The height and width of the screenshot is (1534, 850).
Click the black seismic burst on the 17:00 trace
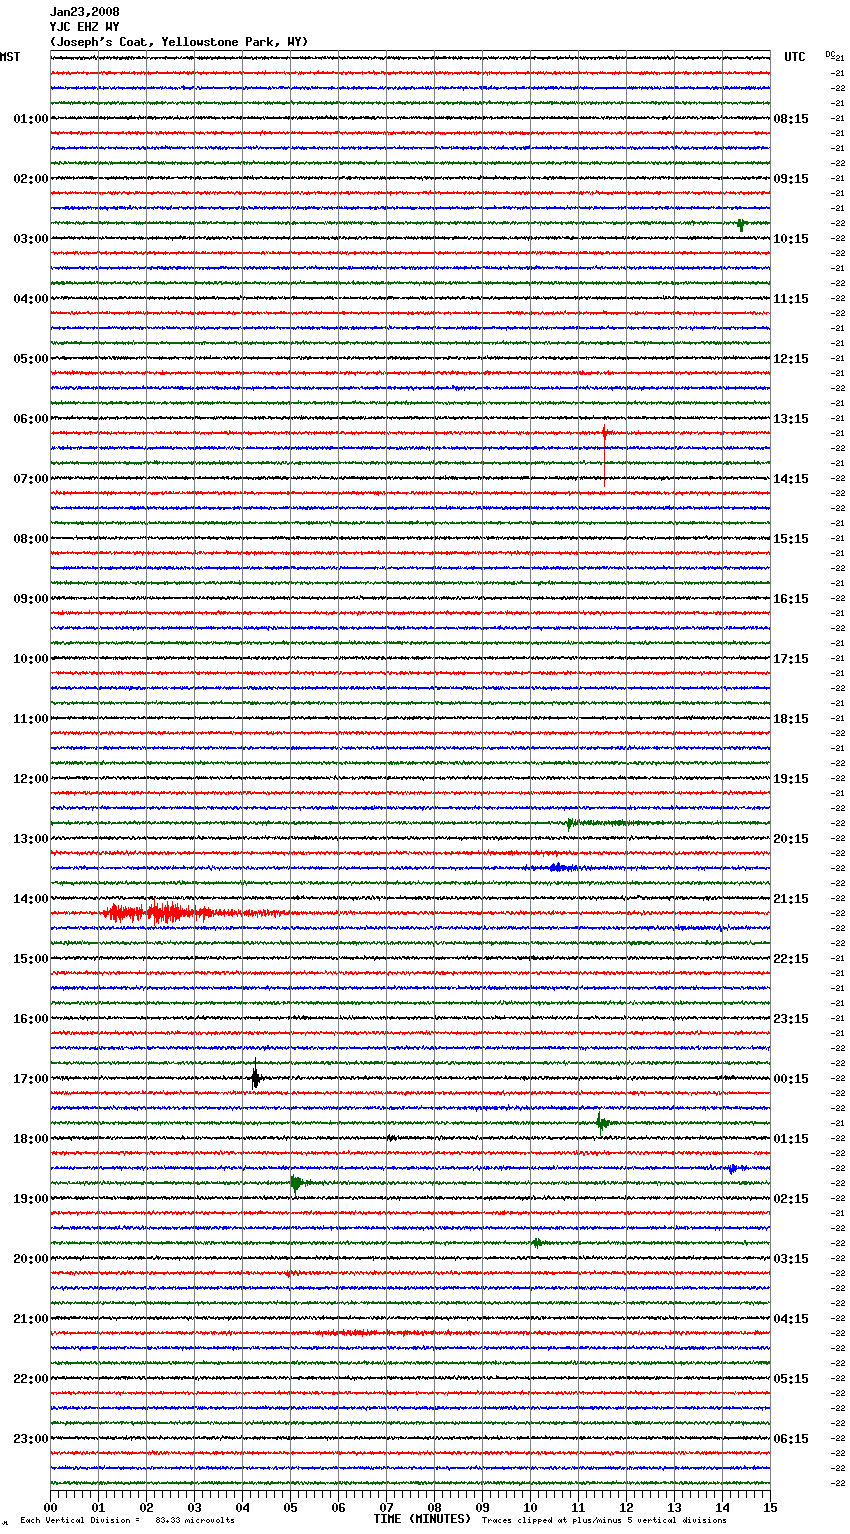pyautogui.click(x=255, y=1077)
